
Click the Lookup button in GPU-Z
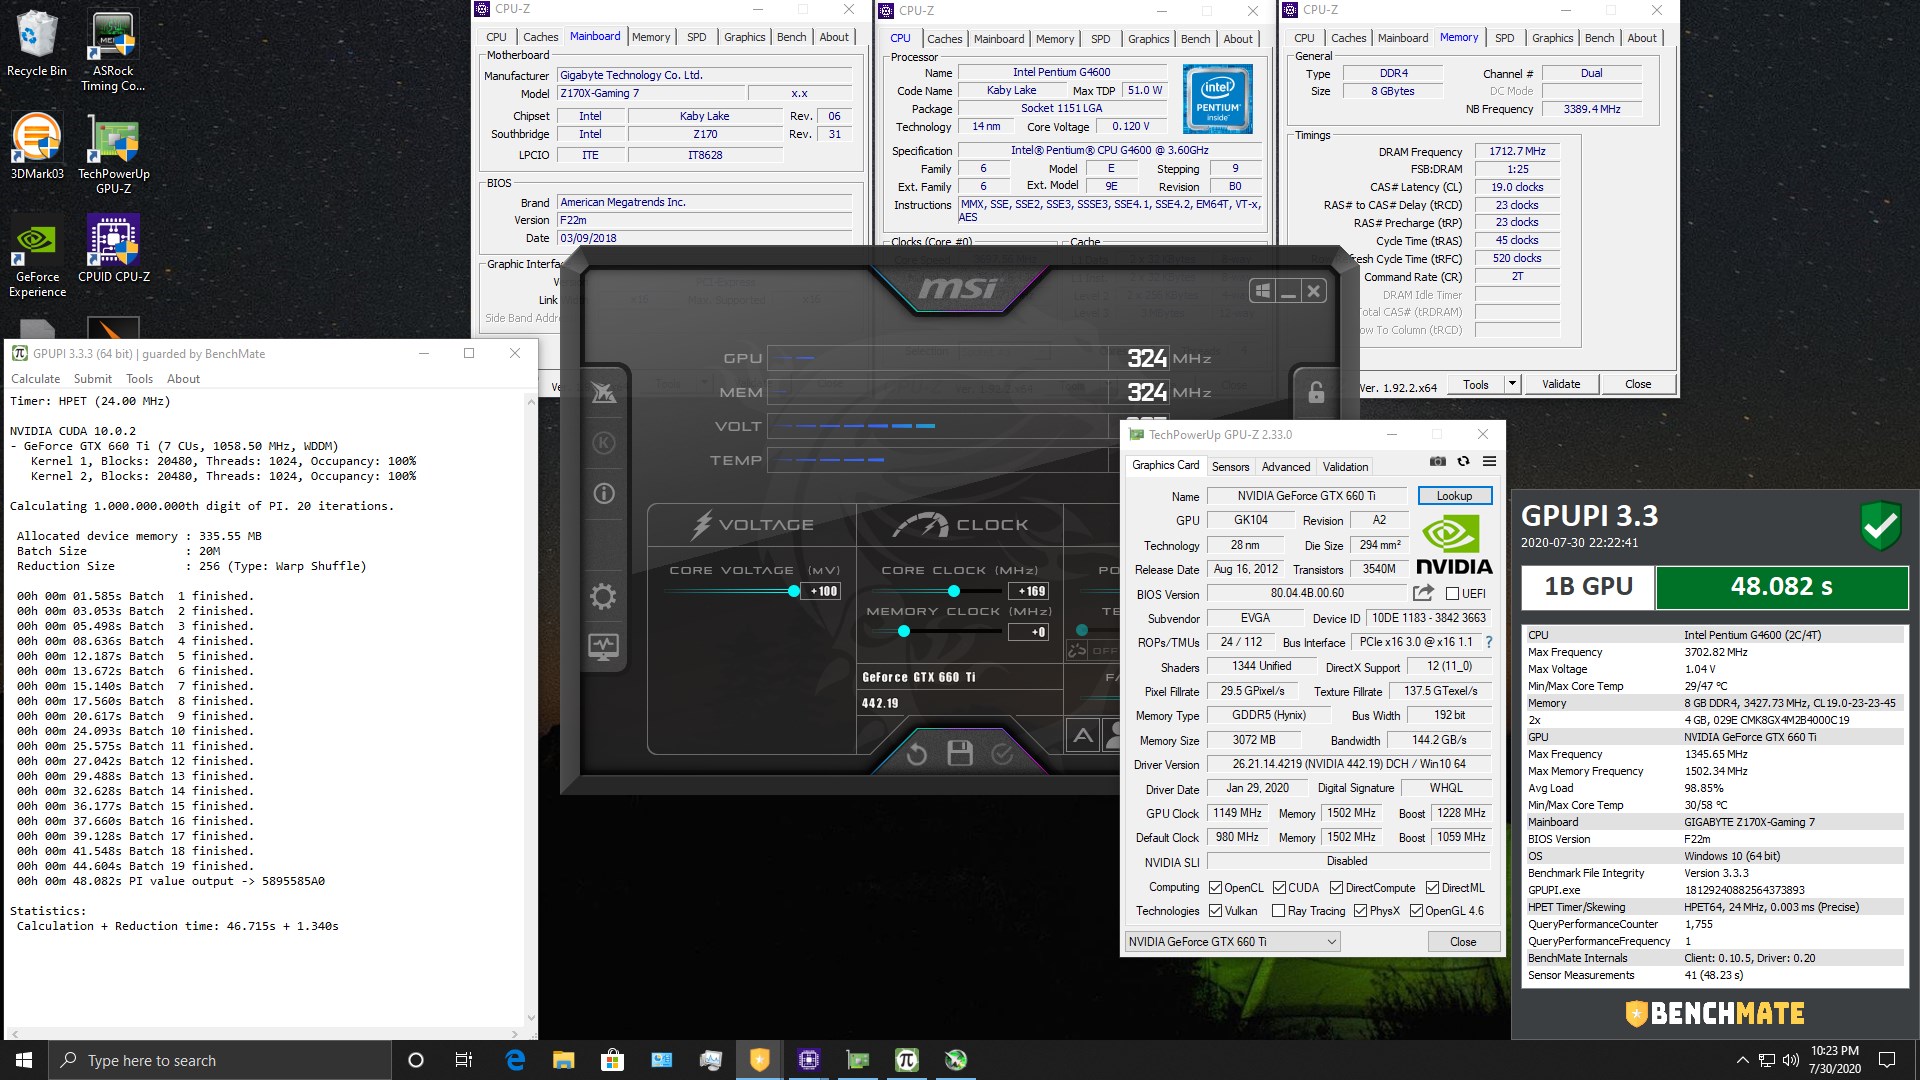click(1454, 496)
